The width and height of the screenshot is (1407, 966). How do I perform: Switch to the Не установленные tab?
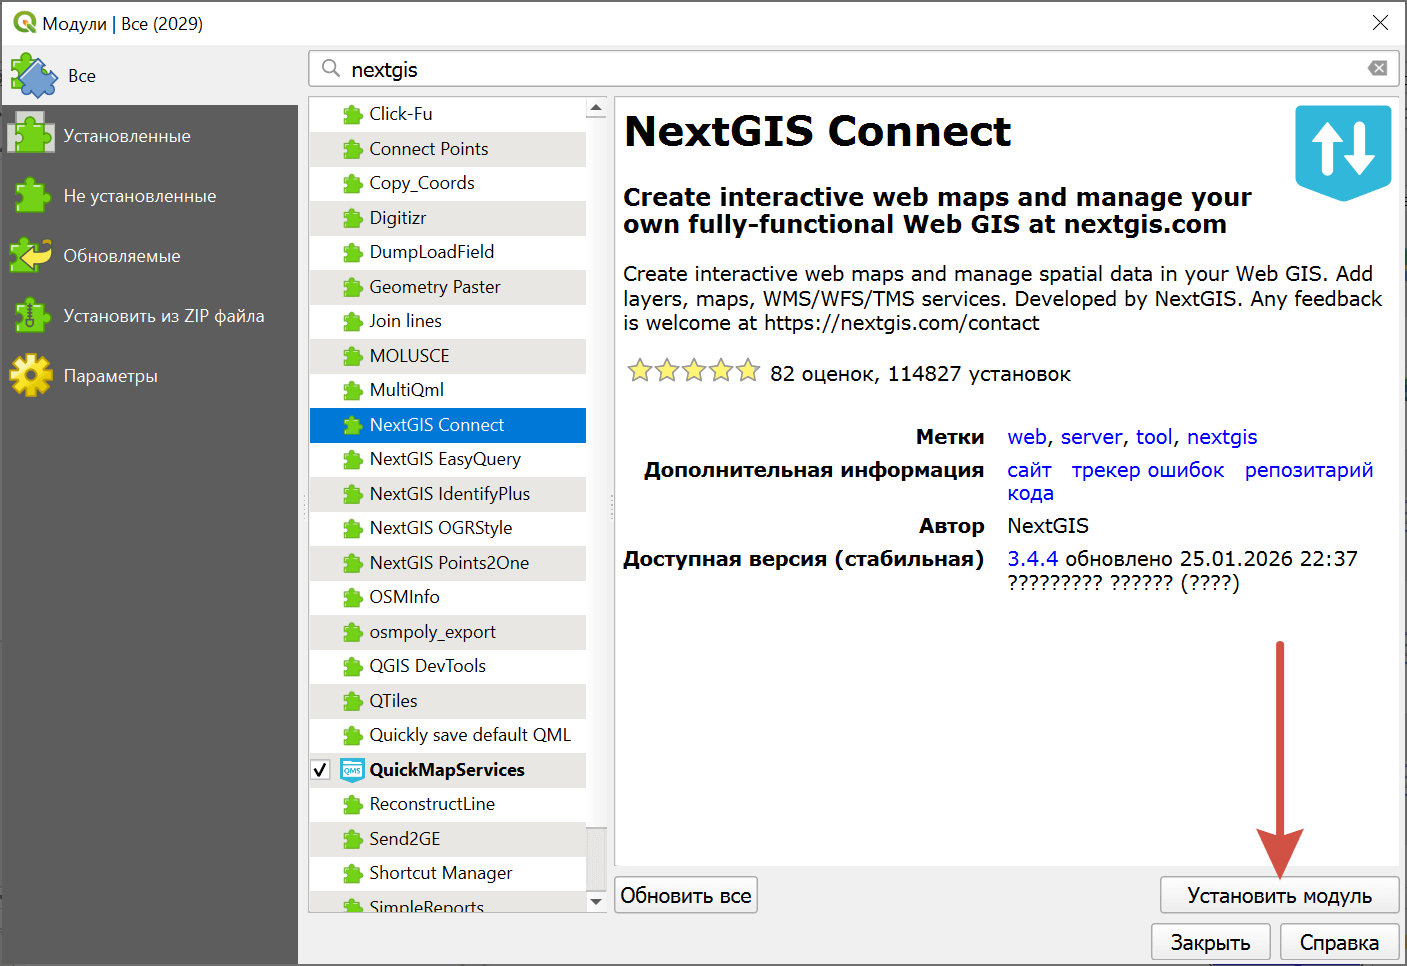[x=139, y=196]
